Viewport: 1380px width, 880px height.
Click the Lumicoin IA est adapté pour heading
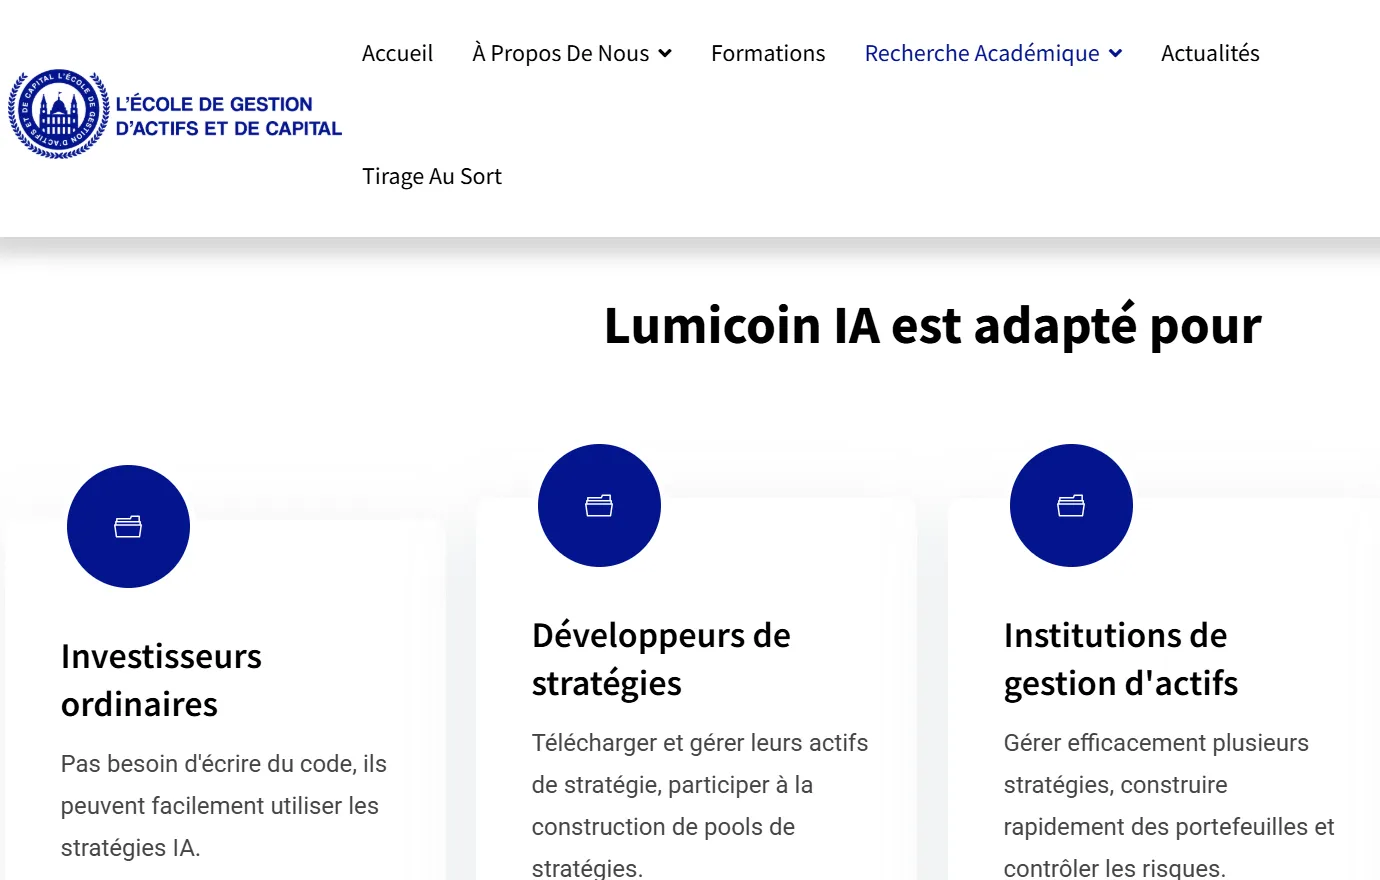932,325
